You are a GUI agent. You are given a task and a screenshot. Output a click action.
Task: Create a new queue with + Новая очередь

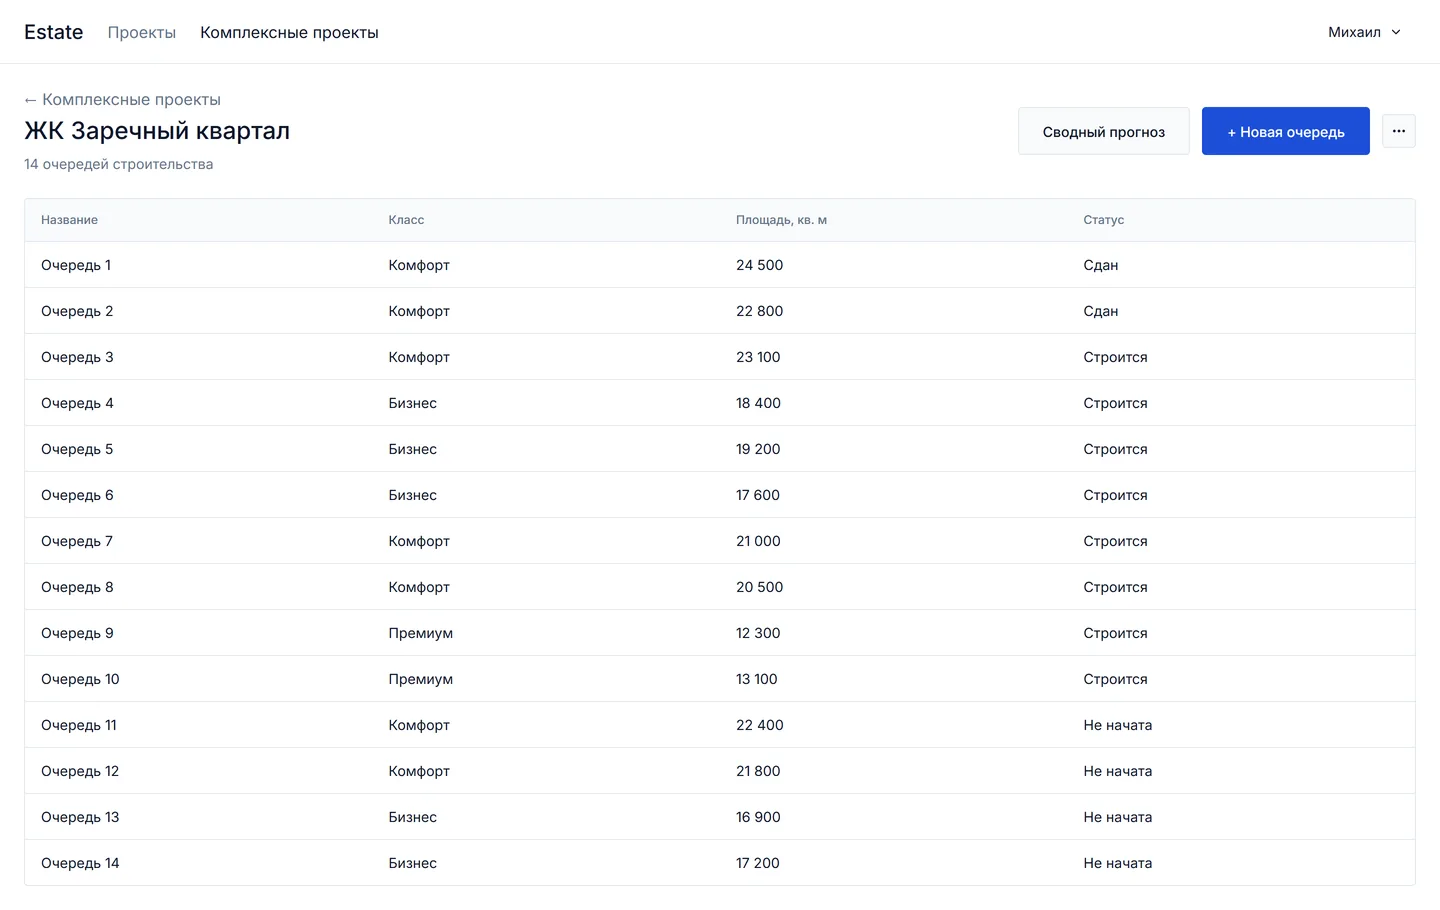click(x=1286, y=131)
